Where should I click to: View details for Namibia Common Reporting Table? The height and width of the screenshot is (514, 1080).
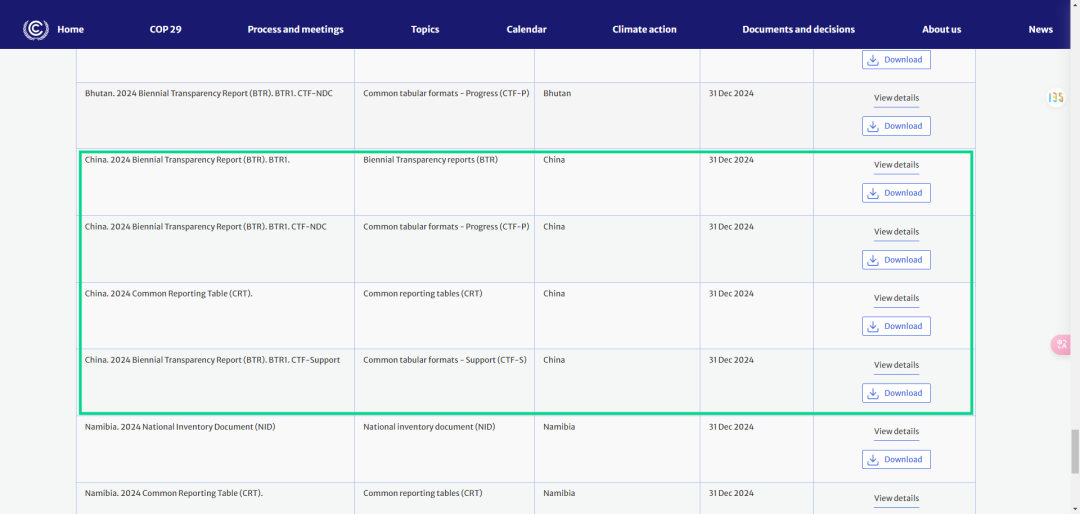[x=896, y=498]
